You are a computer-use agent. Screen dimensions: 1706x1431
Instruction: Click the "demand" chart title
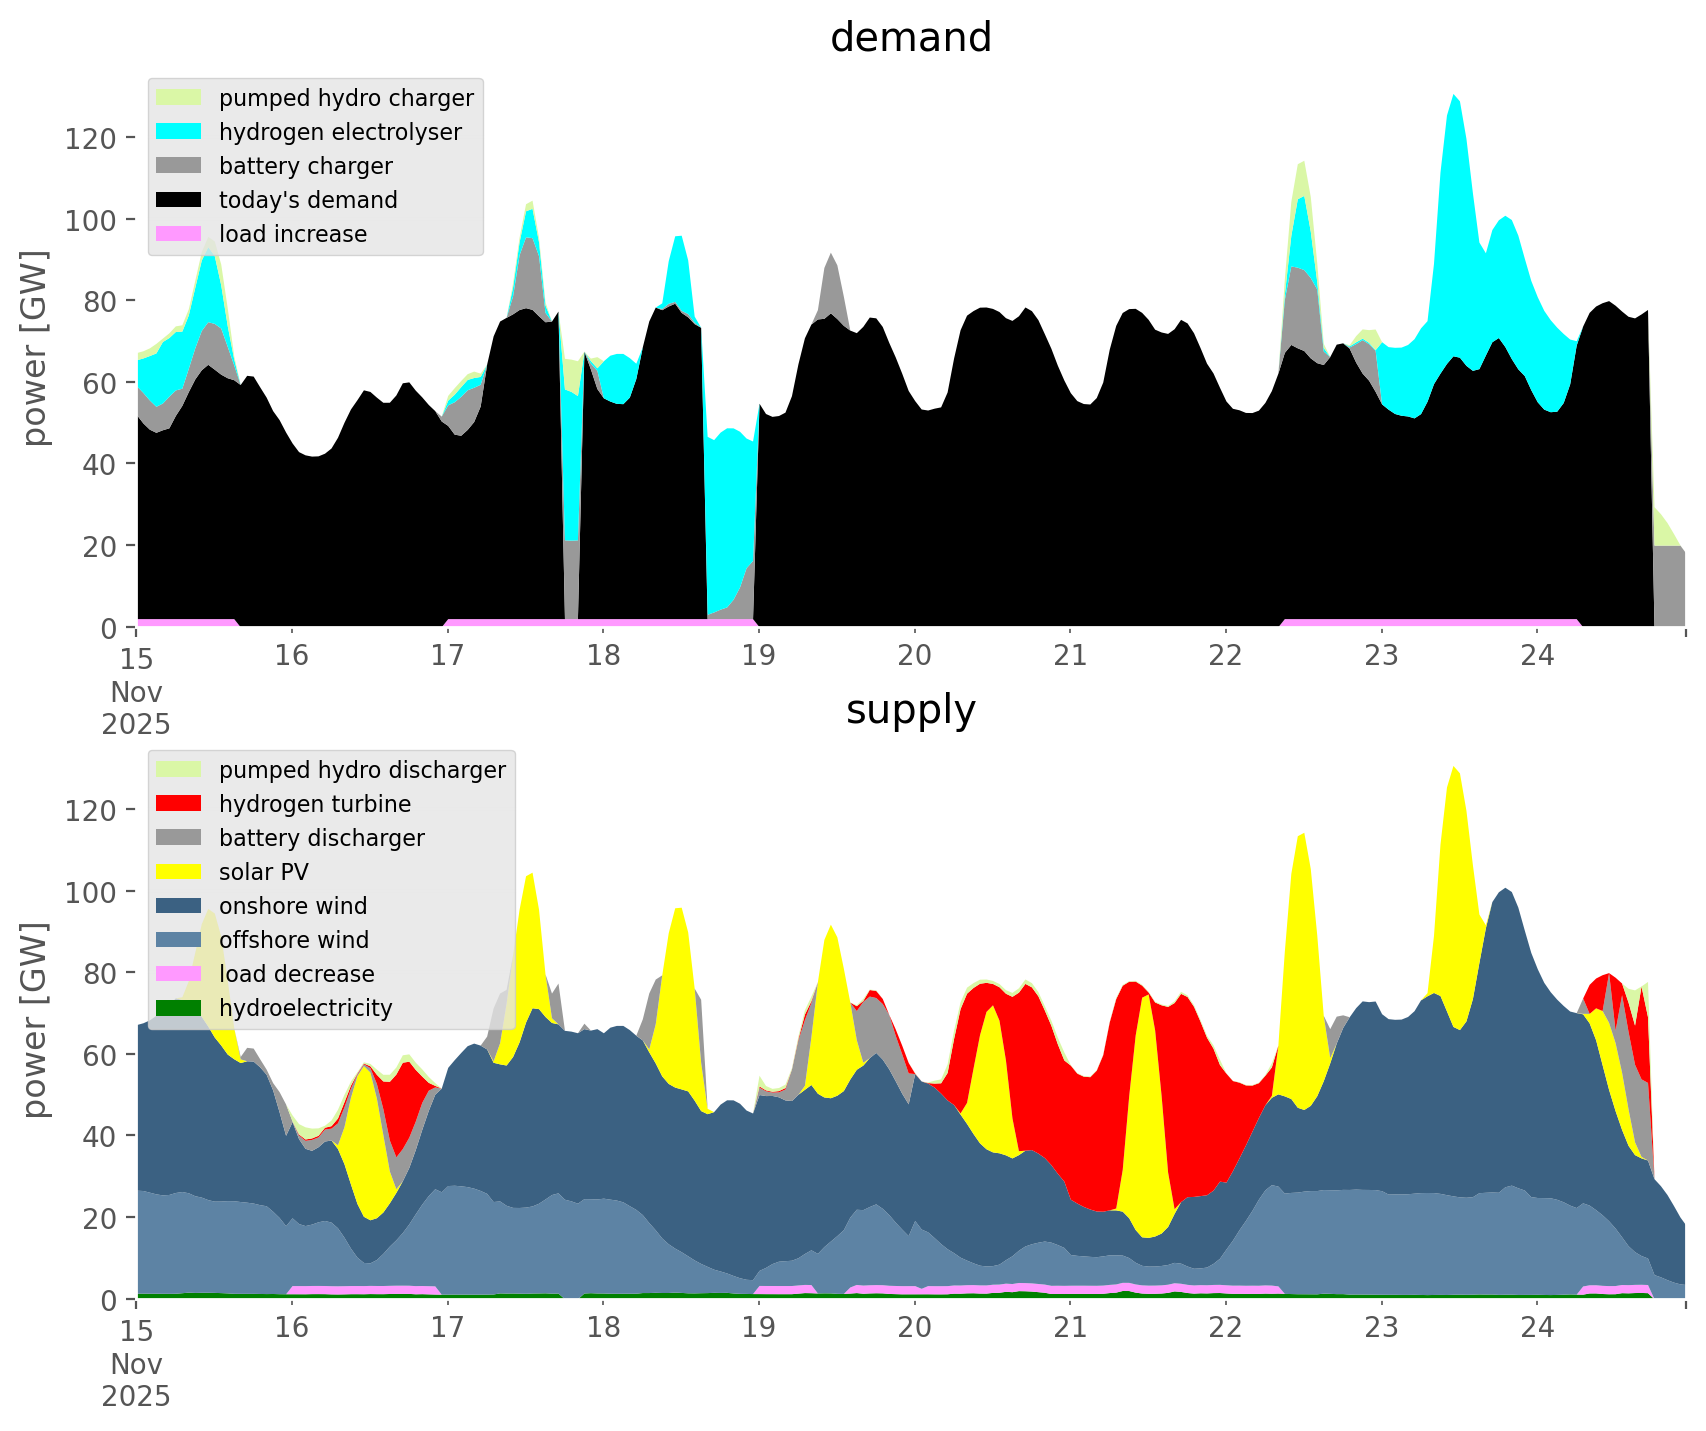pos(910,38)
